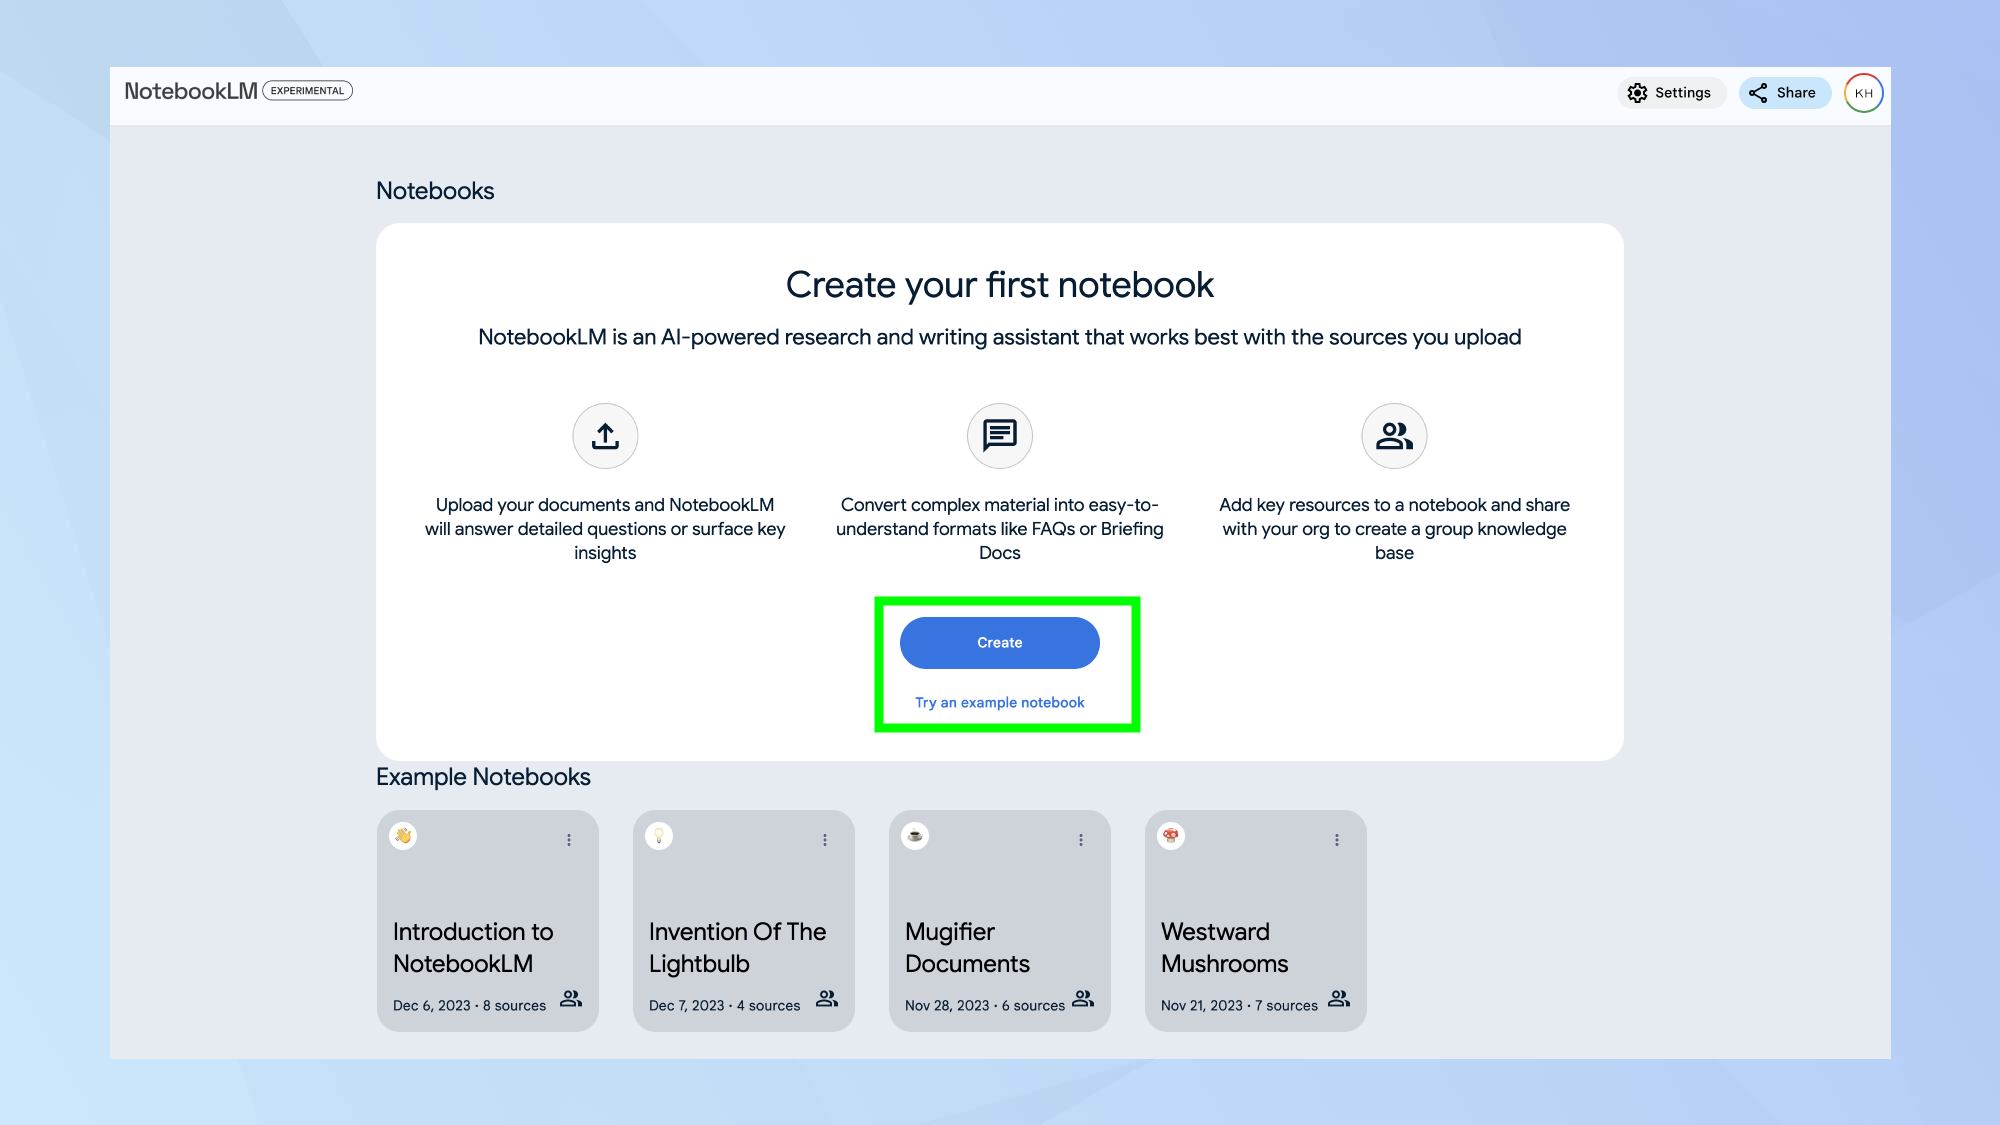Click shared icon on Introduction to NotebookLM card
The height and width of the screenshot is (1125, 2000).
571,998
